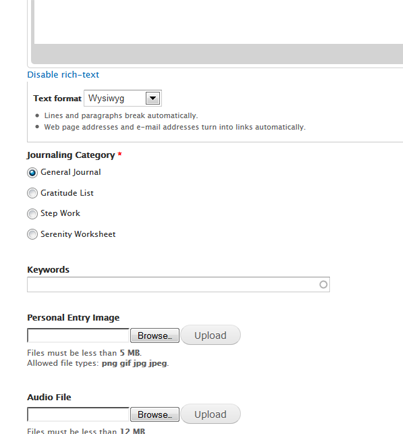The width and height of the screenshot is (403, 434).
Task: Choose the Serenity Worksheet radio option
Action: click(x=32, y=234)
